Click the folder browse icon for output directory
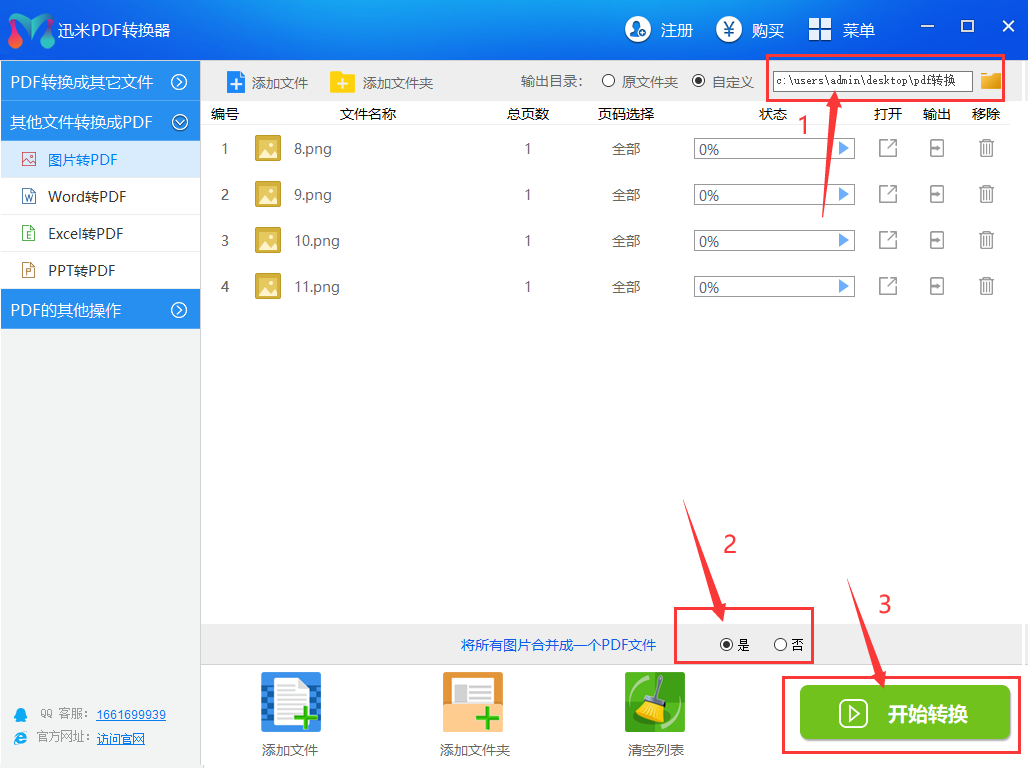This screenshot has width=1028, height=768. [x=990, y=81]
